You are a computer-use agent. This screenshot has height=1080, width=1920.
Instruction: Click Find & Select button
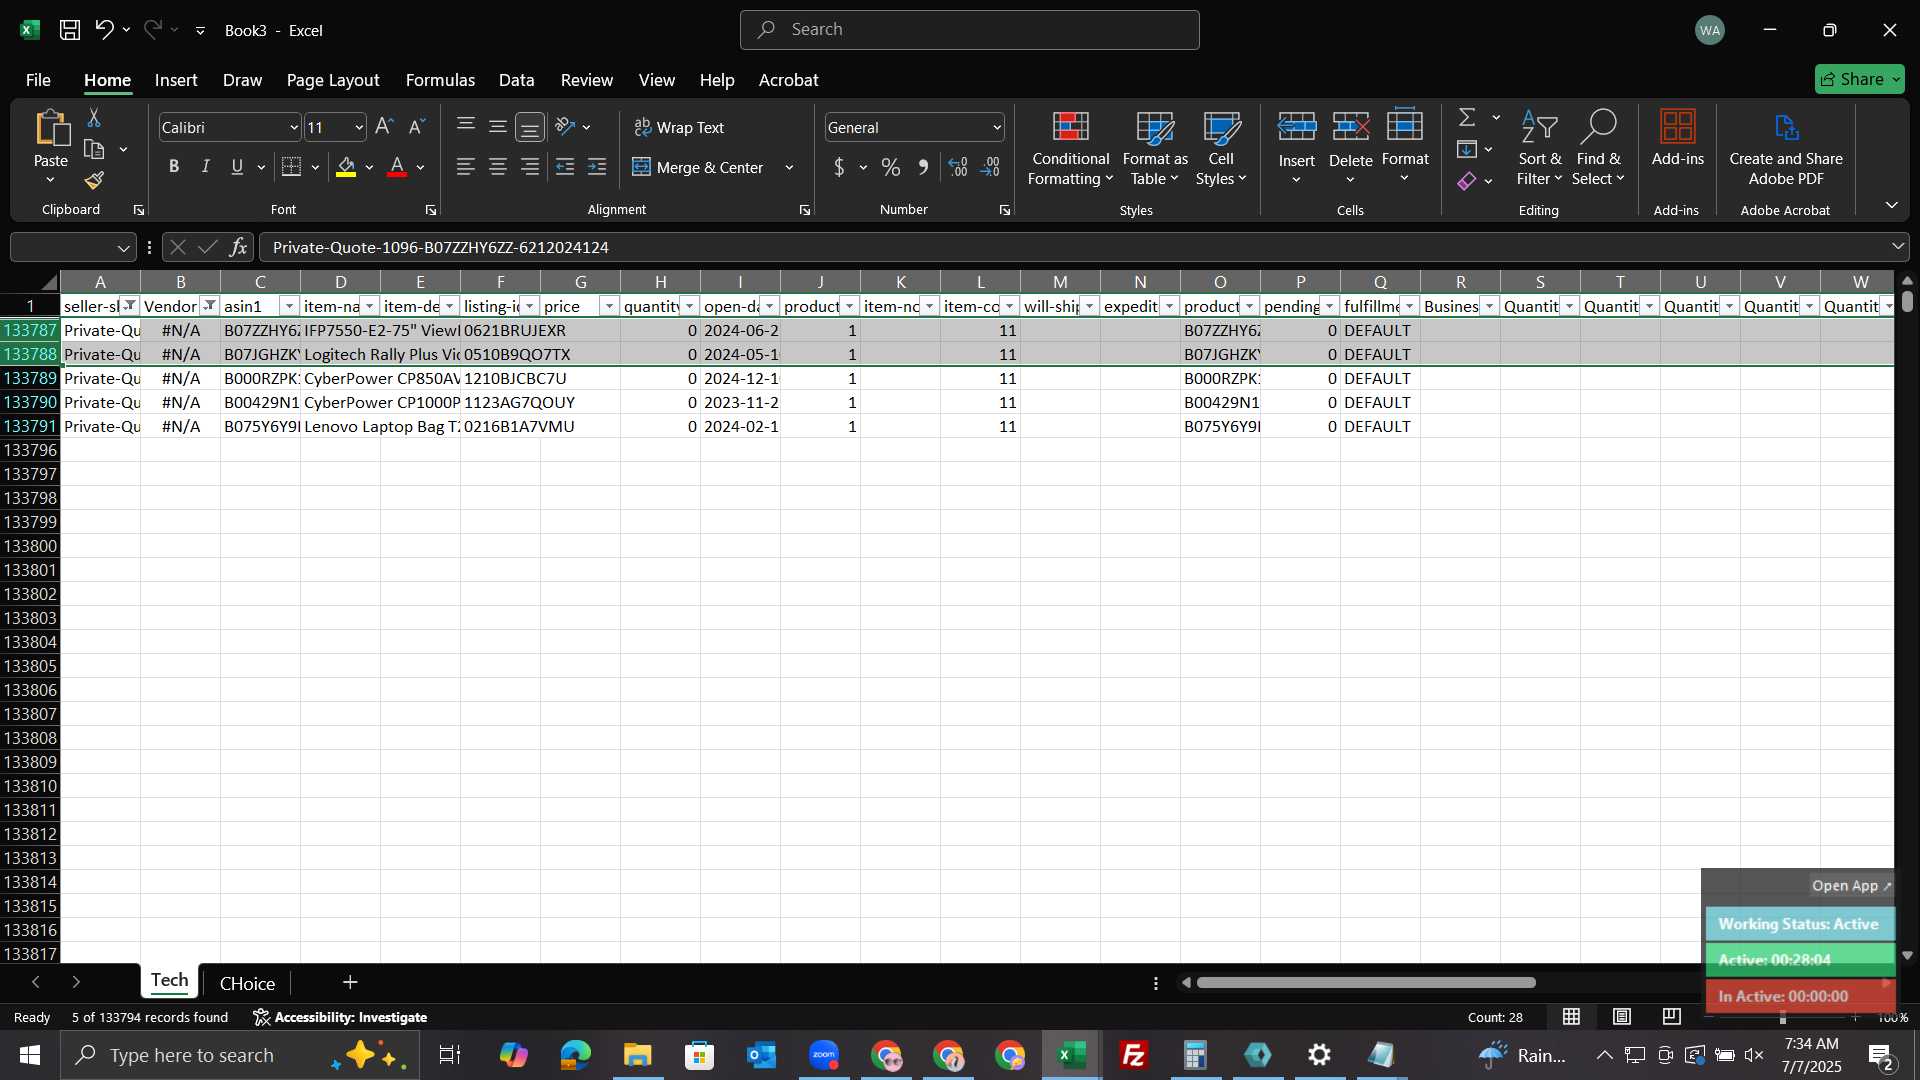click(x=1598, y=149)
